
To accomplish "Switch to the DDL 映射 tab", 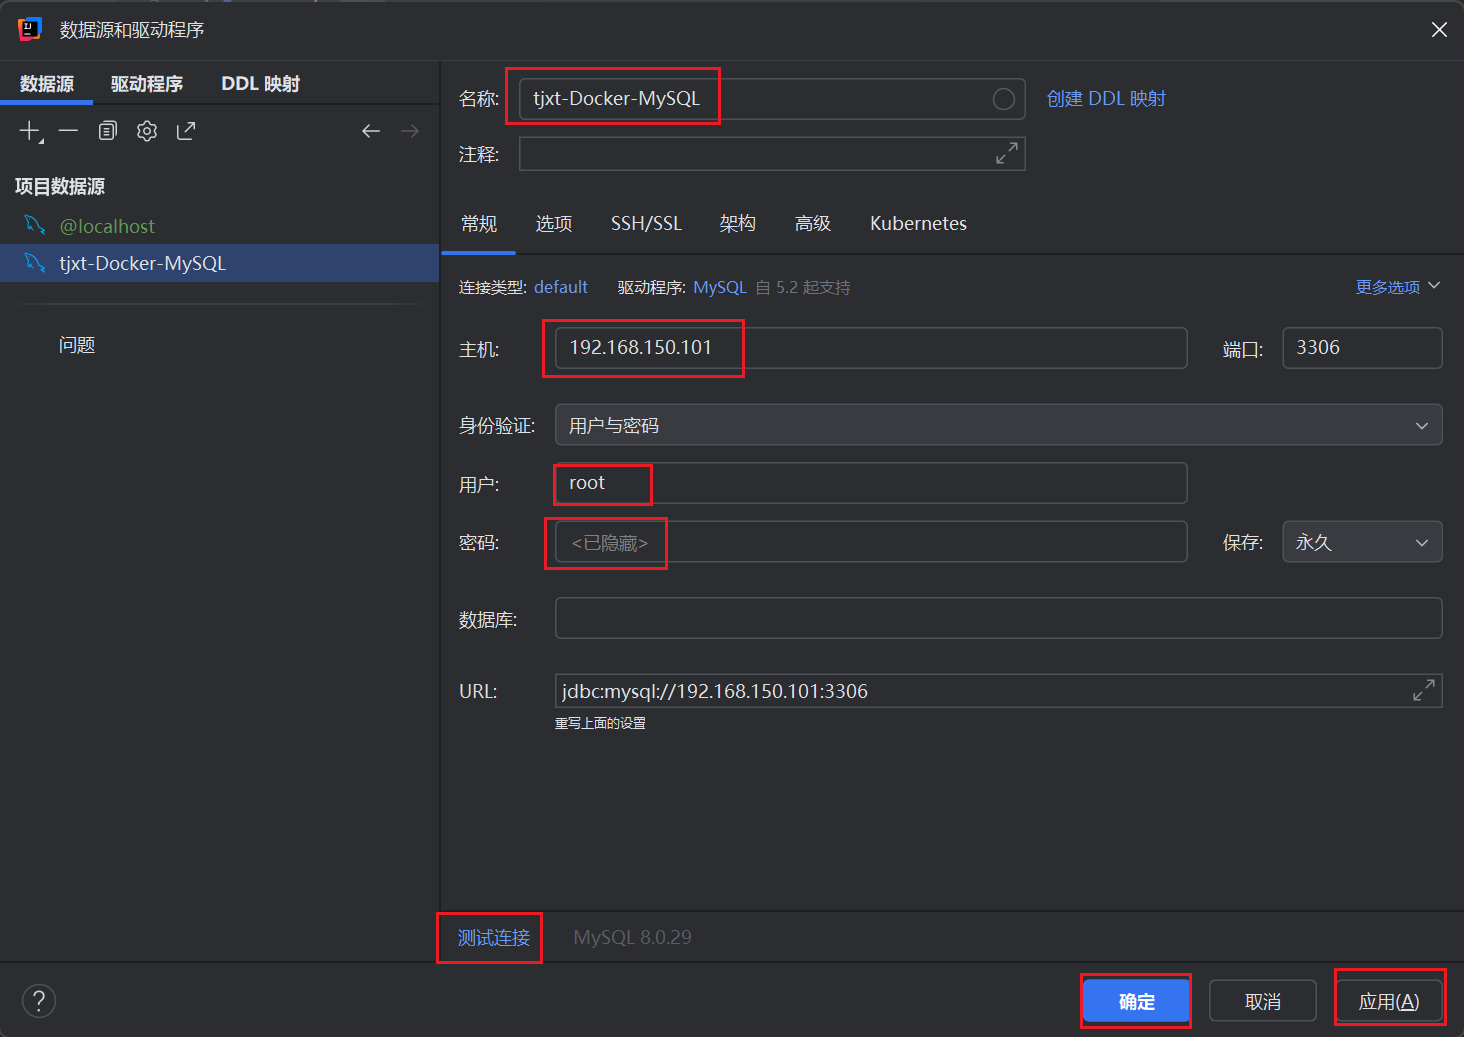I will (261, 84).
